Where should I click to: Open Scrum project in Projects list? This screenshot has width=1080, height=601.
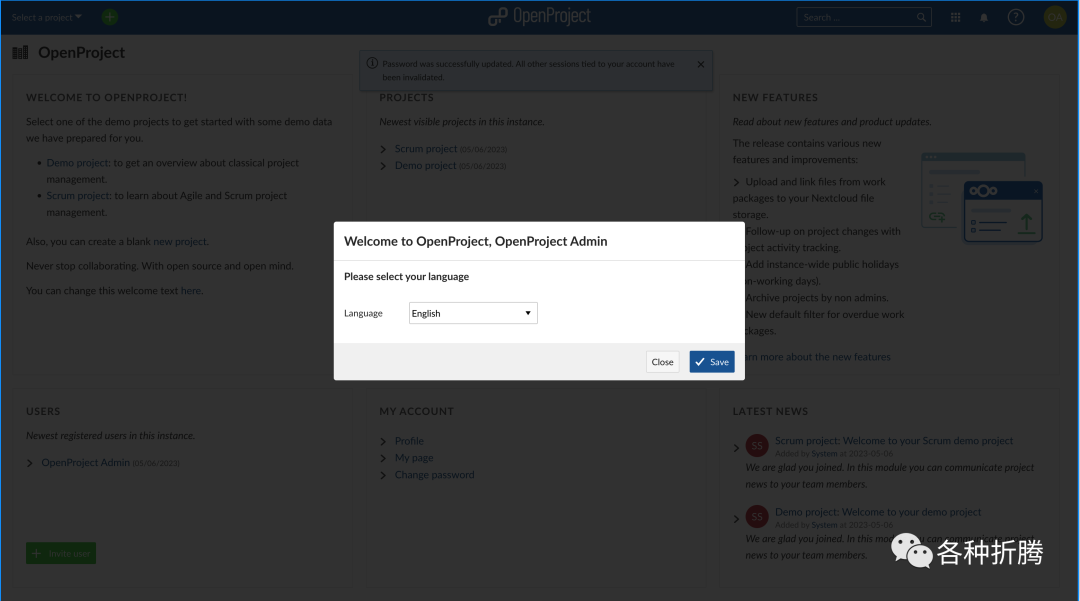pyautogui.click(x=426, y=149)
